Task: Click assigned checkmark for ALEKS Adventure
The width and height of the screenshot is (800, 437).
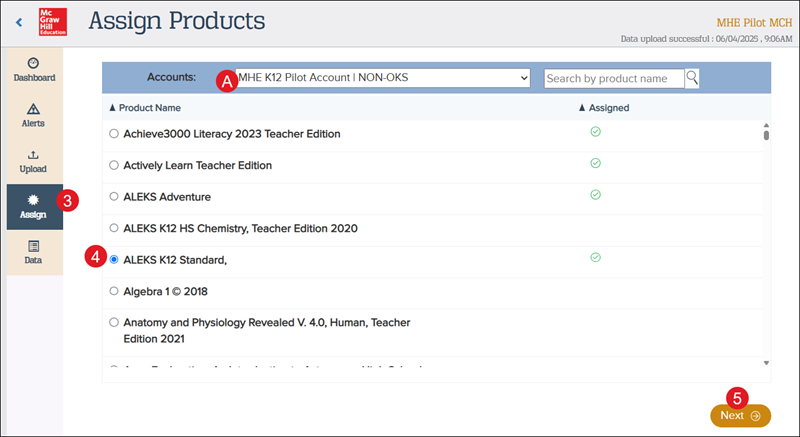Action: (595, 194)
